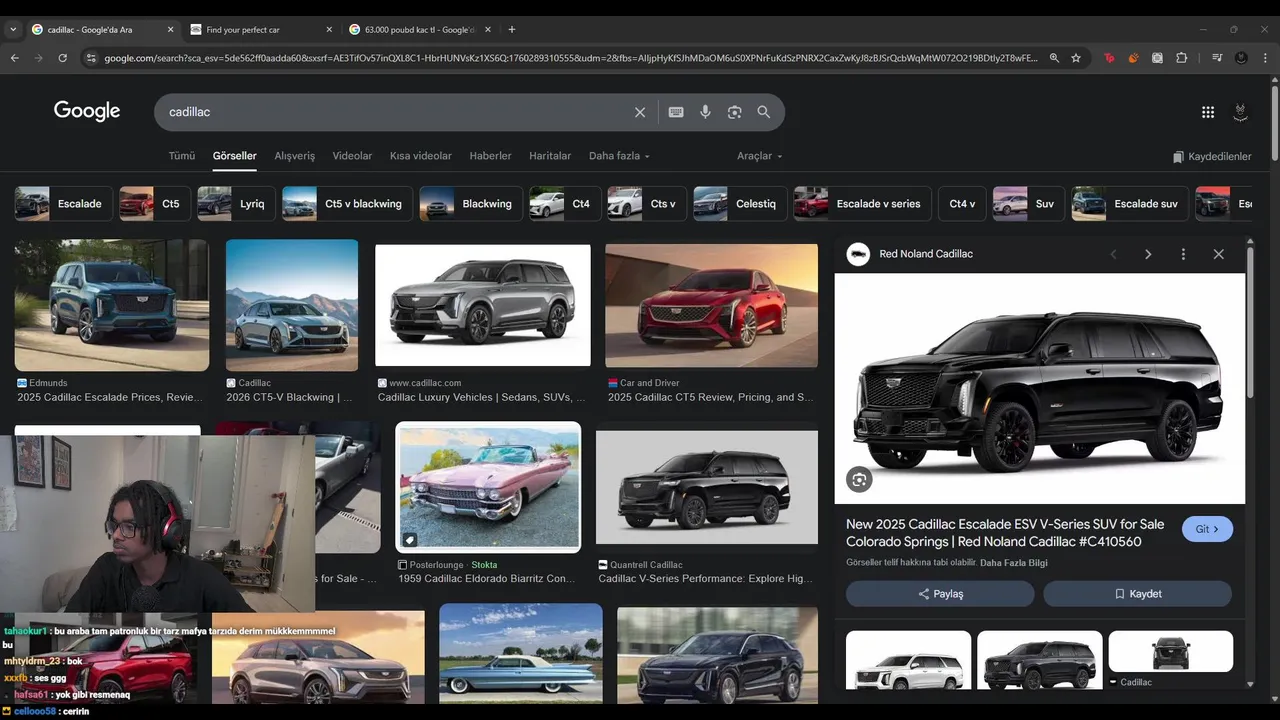Screen dimensions: 1280x720
Task: Open the Videolar results tab
Action: point(352,156)
